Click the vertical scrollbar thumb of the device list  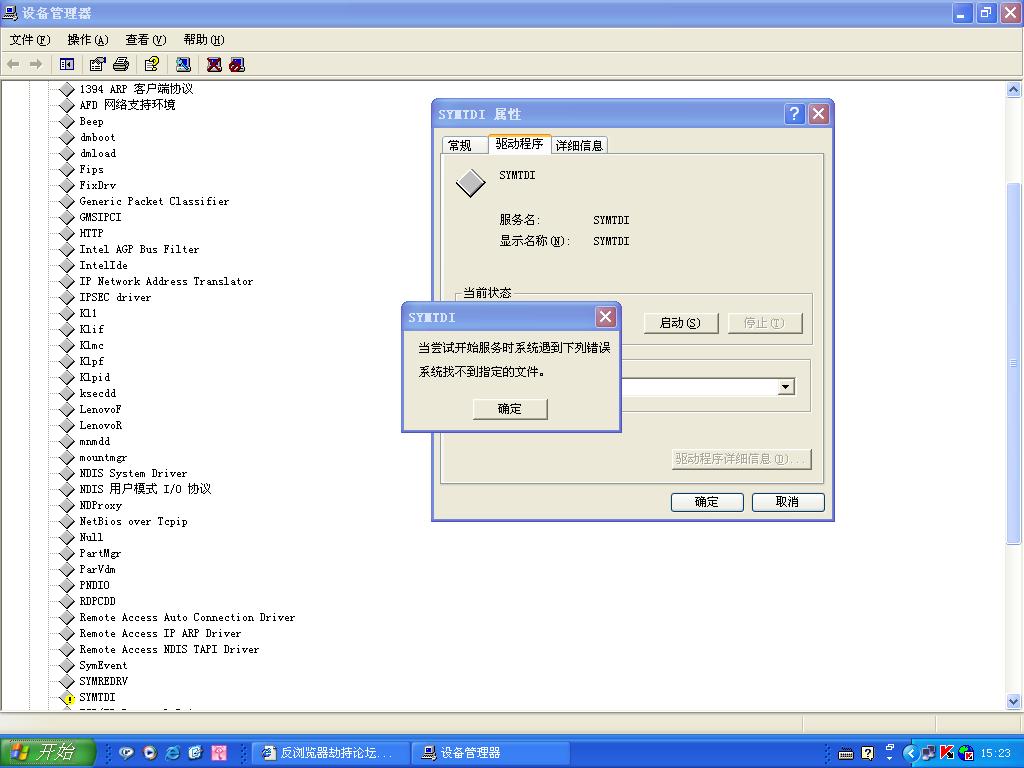click(1014, 362)
